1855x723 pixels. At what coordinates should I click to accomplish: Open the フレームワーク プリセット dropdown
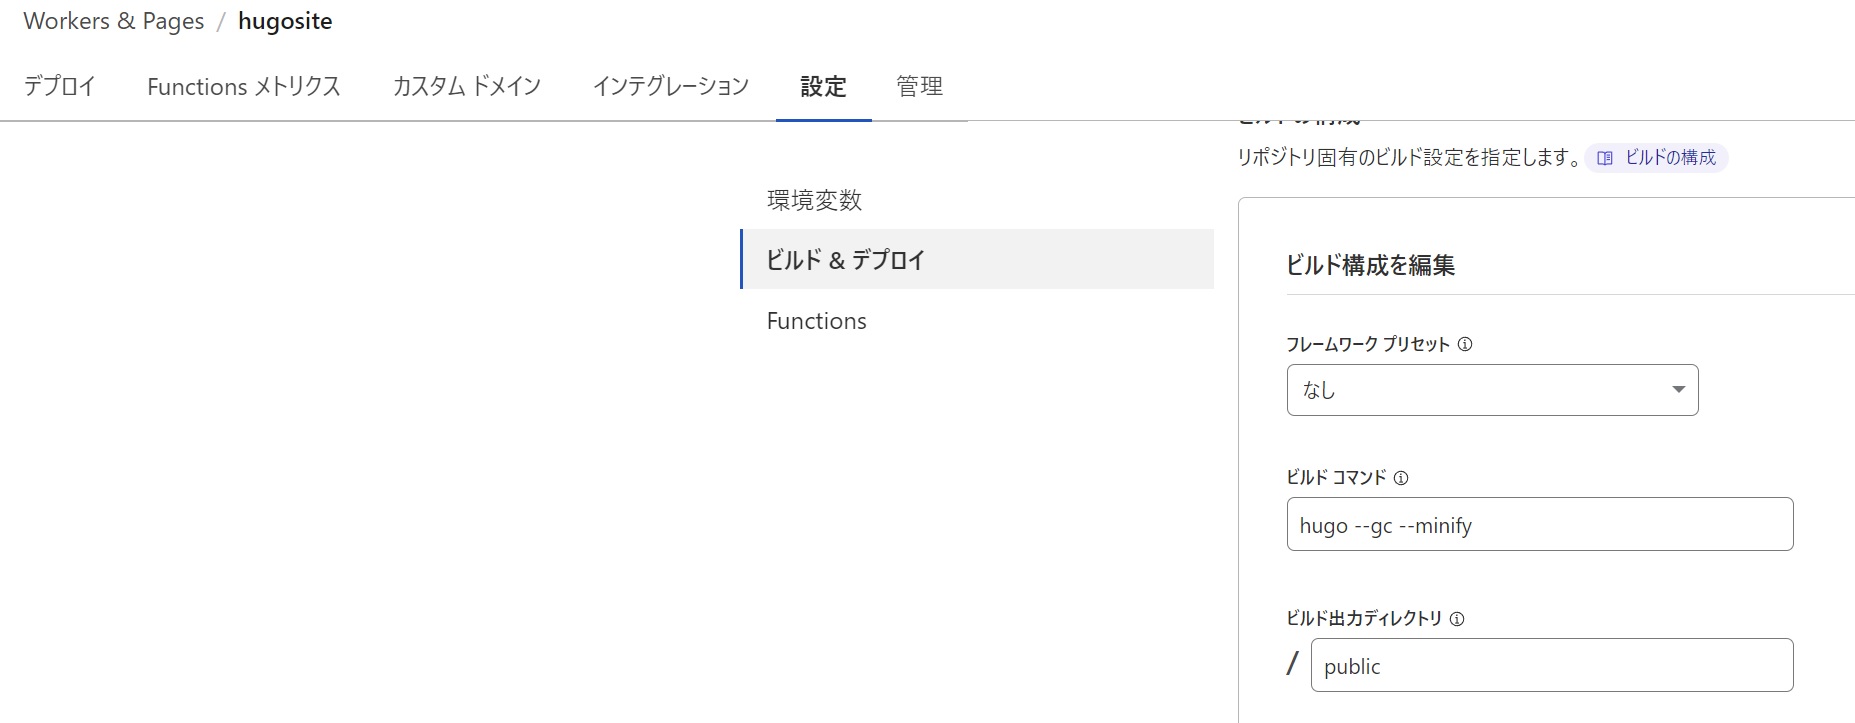click(x=1491, y=390)
